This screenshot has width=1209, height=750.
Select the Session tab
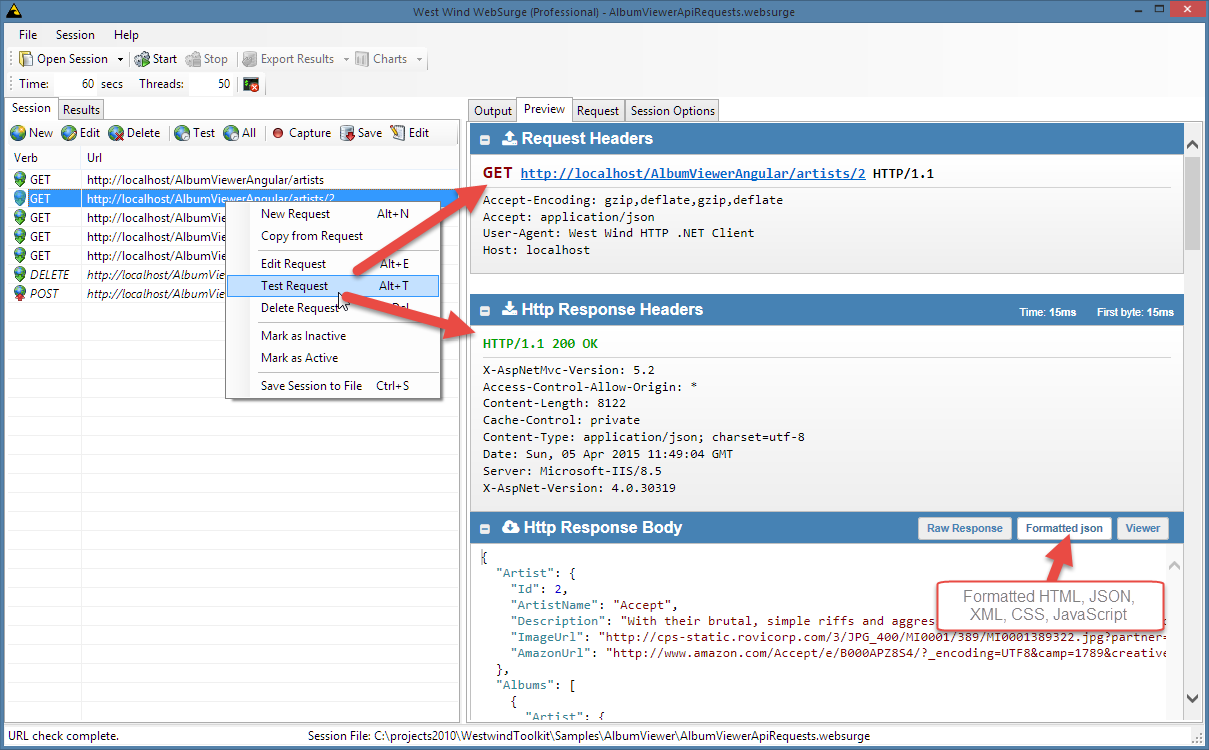click(x=31, y=108)
